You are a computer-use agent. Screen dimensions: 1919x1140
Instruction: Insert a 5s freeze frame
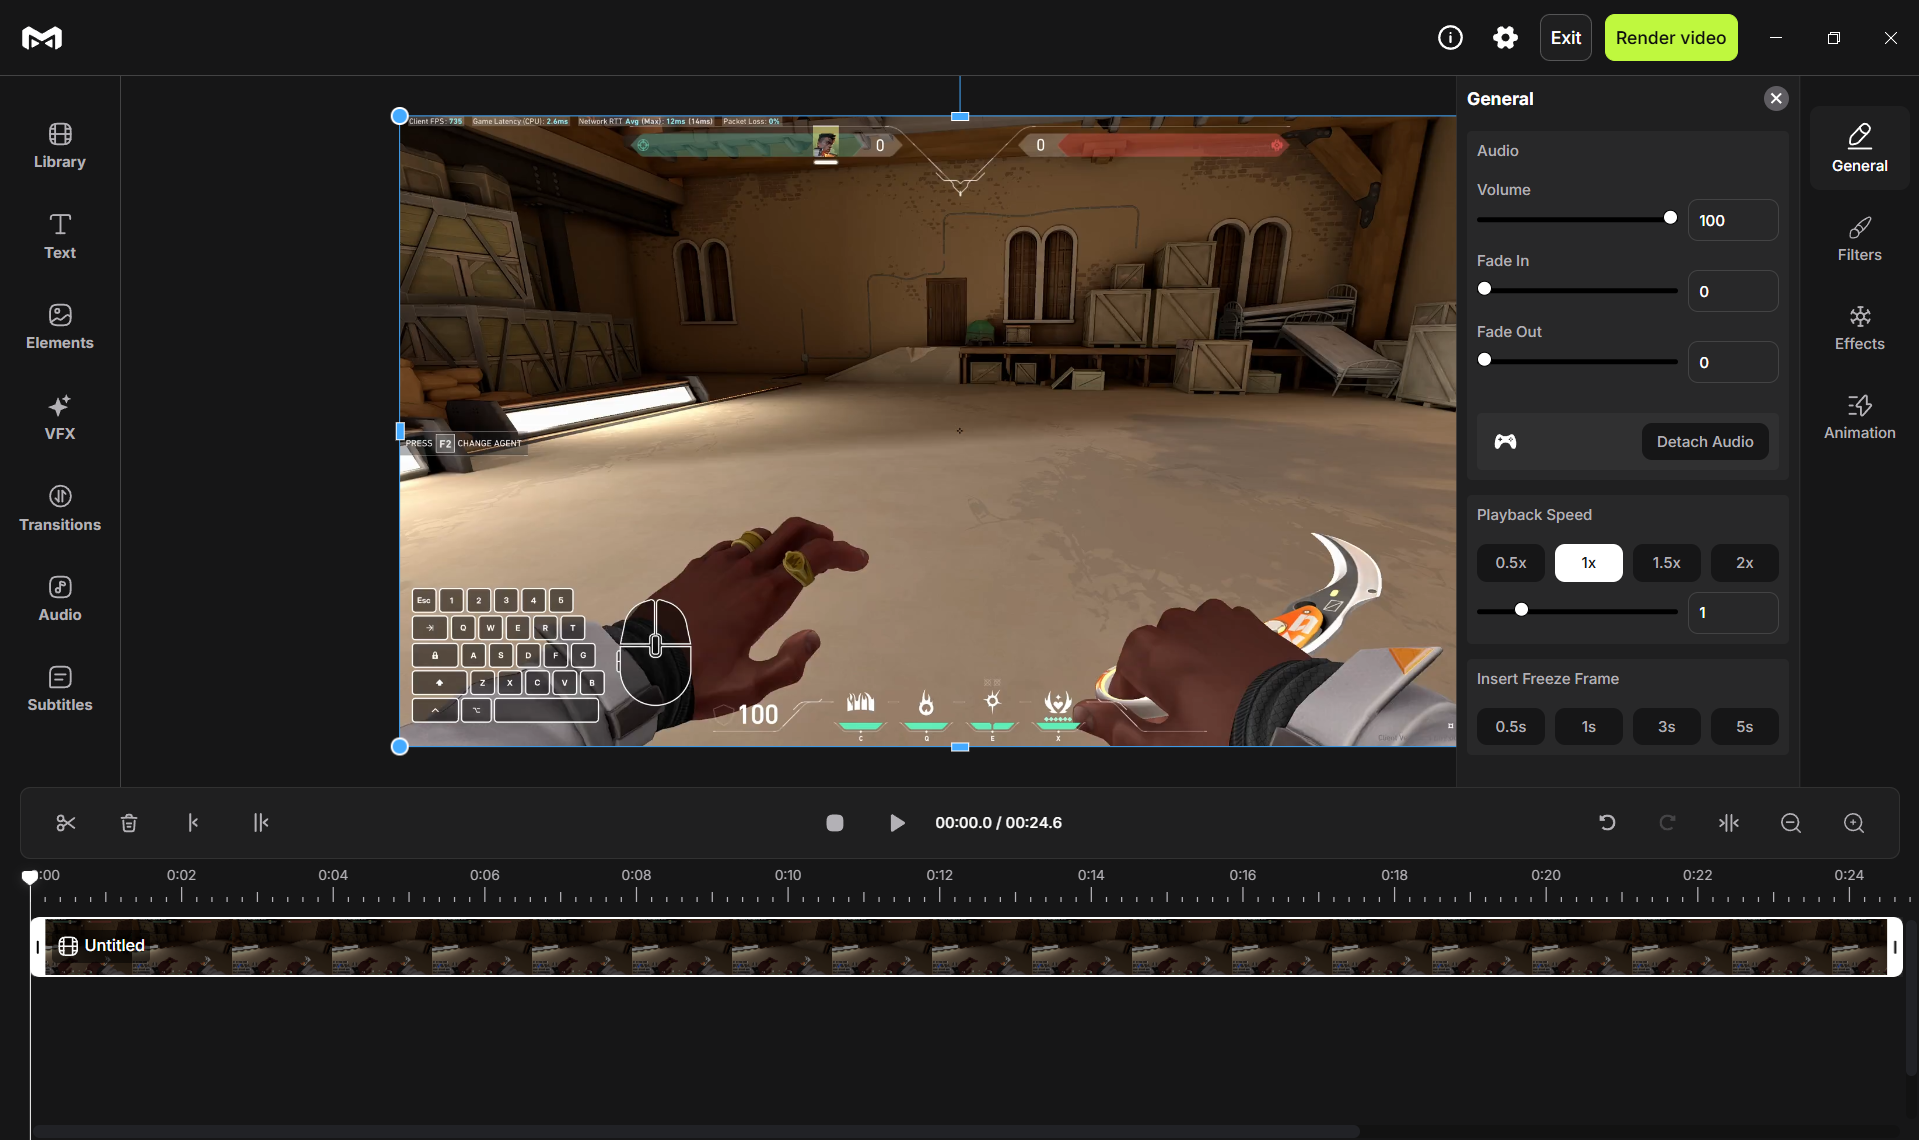click(x=1744, y=727)
